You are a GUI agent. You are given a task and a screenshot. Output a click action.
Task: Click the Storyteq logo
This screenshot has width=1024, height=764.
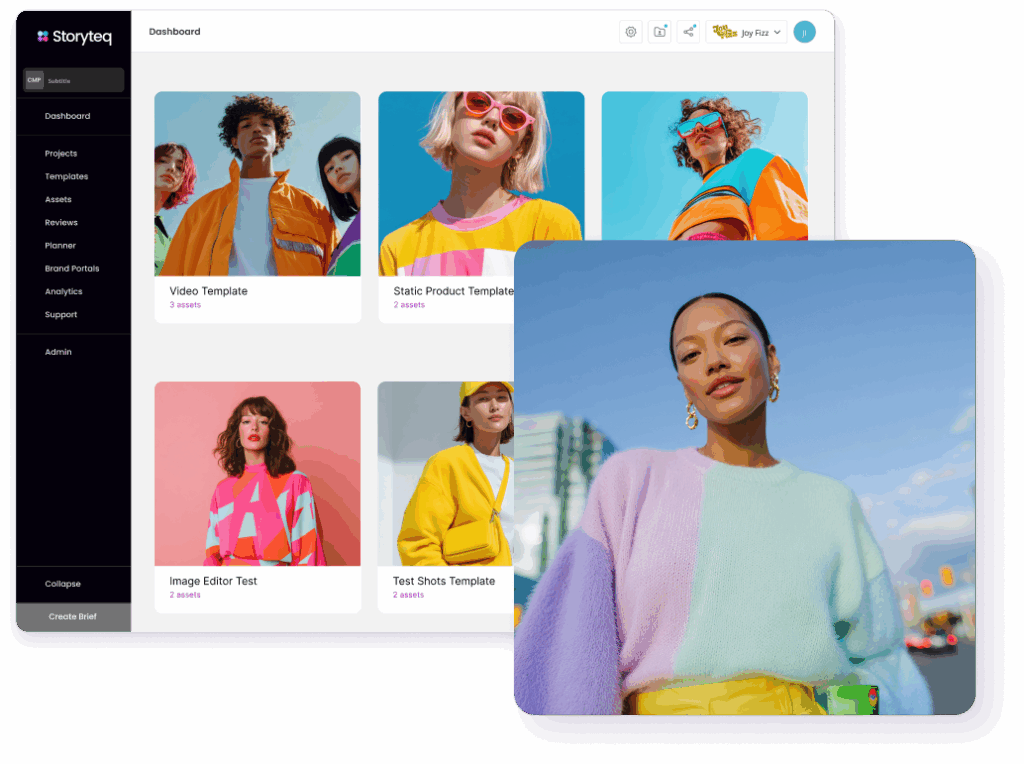[x=74, y=37]
